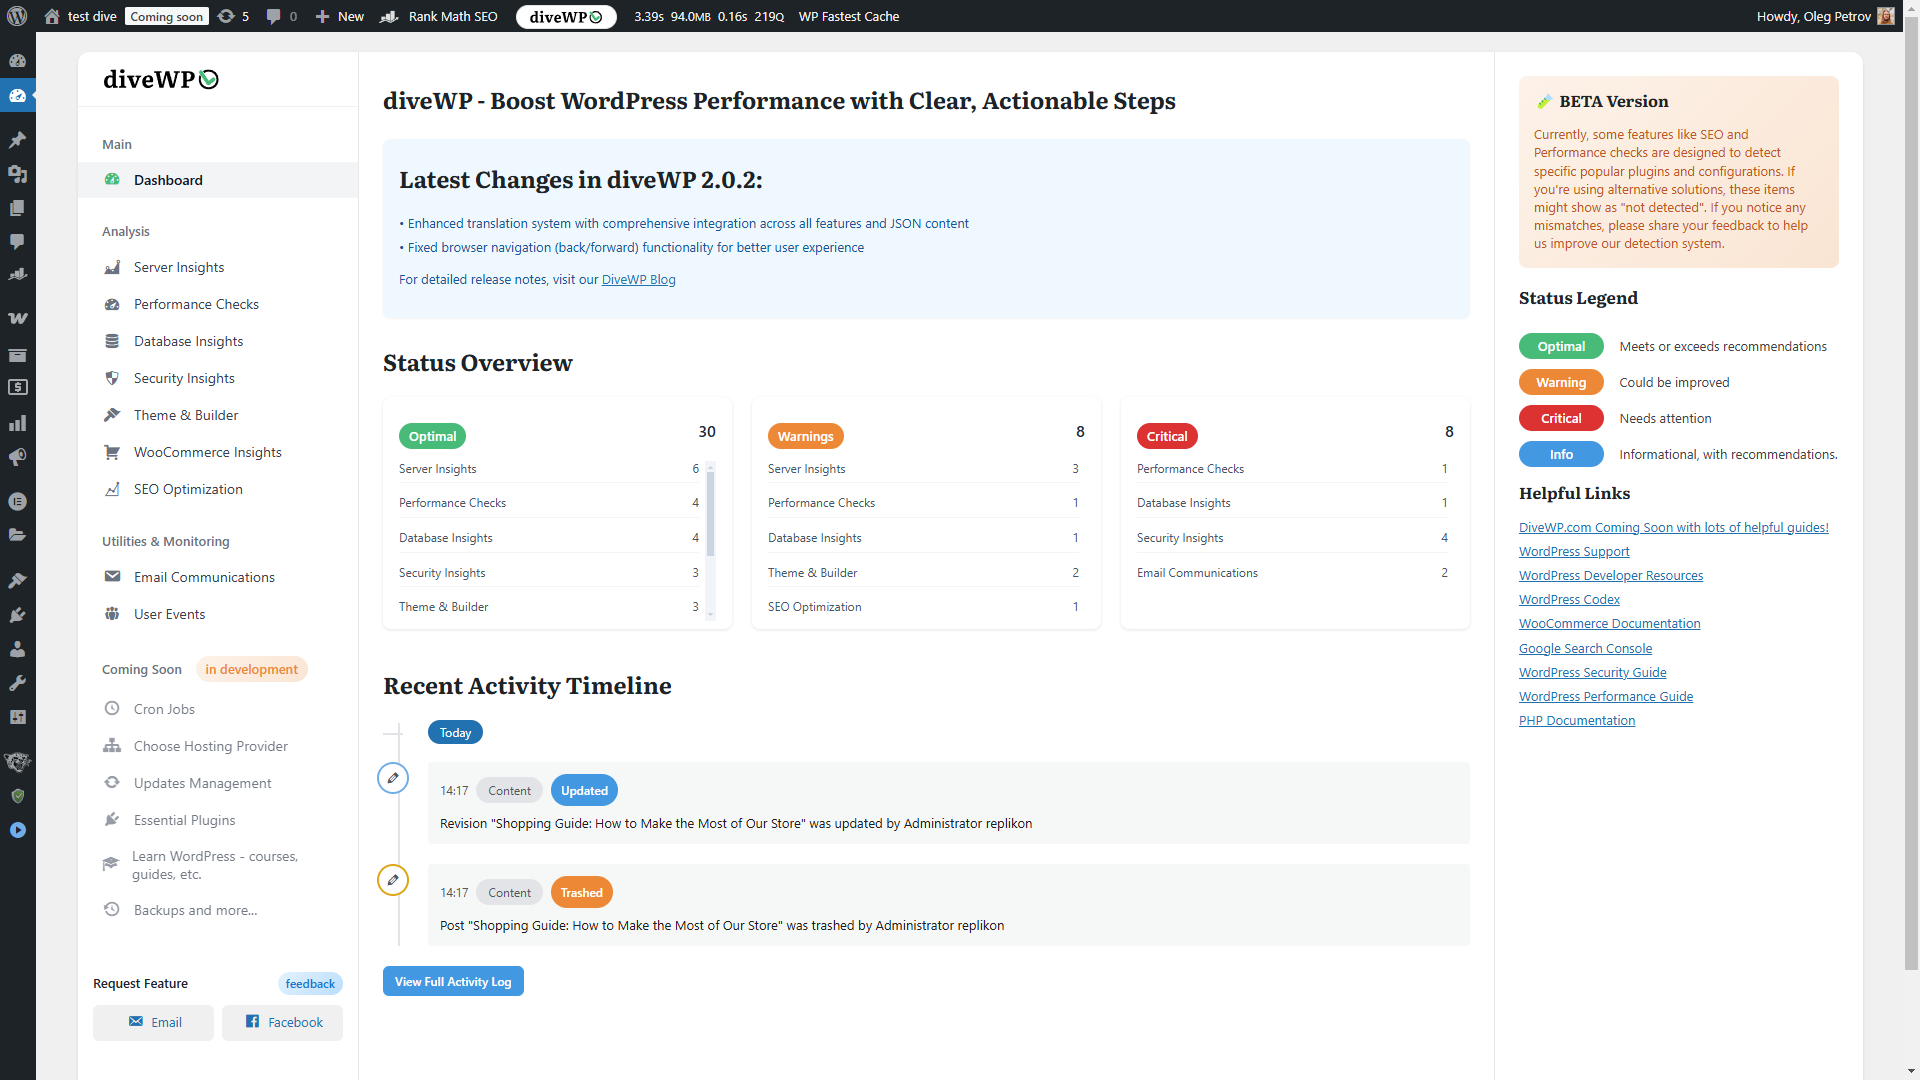1920x1080 pixels.
Task: Open the DiveWP Blog link
Action: pyautogui.click(x=638, y=280)
